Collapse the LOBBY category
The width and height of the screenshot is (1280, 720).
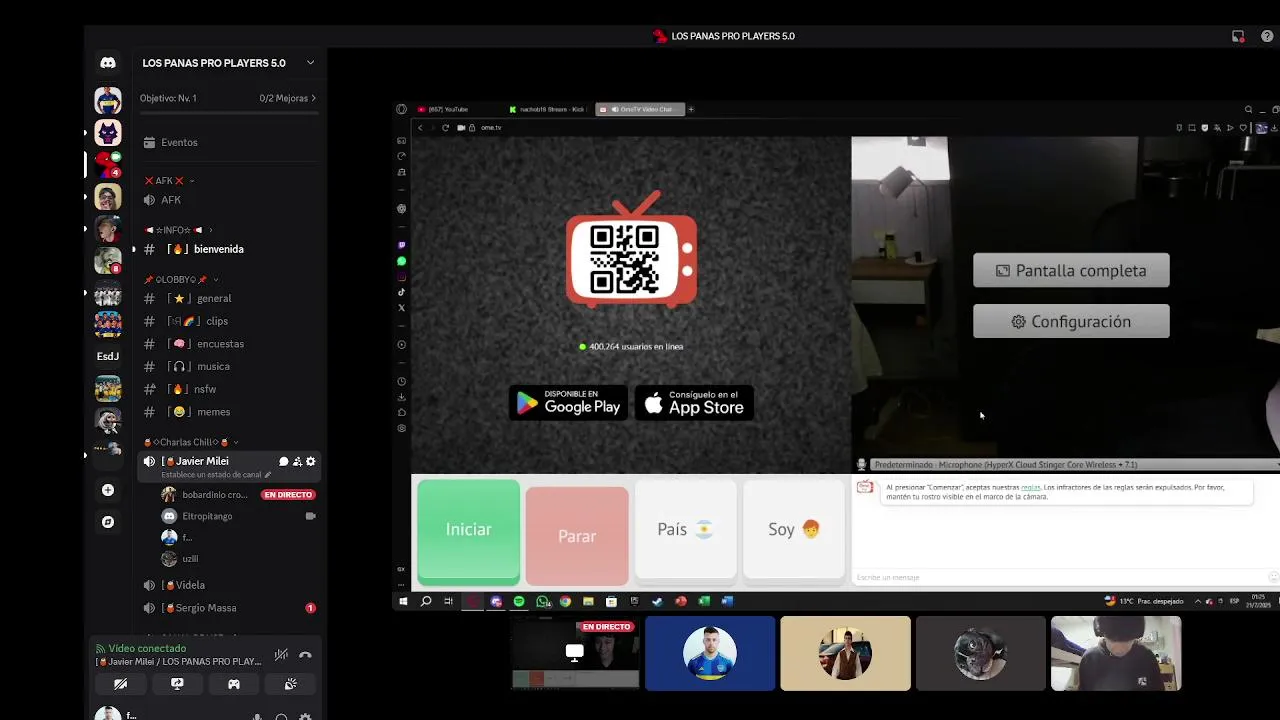click(x=181, y=280)
